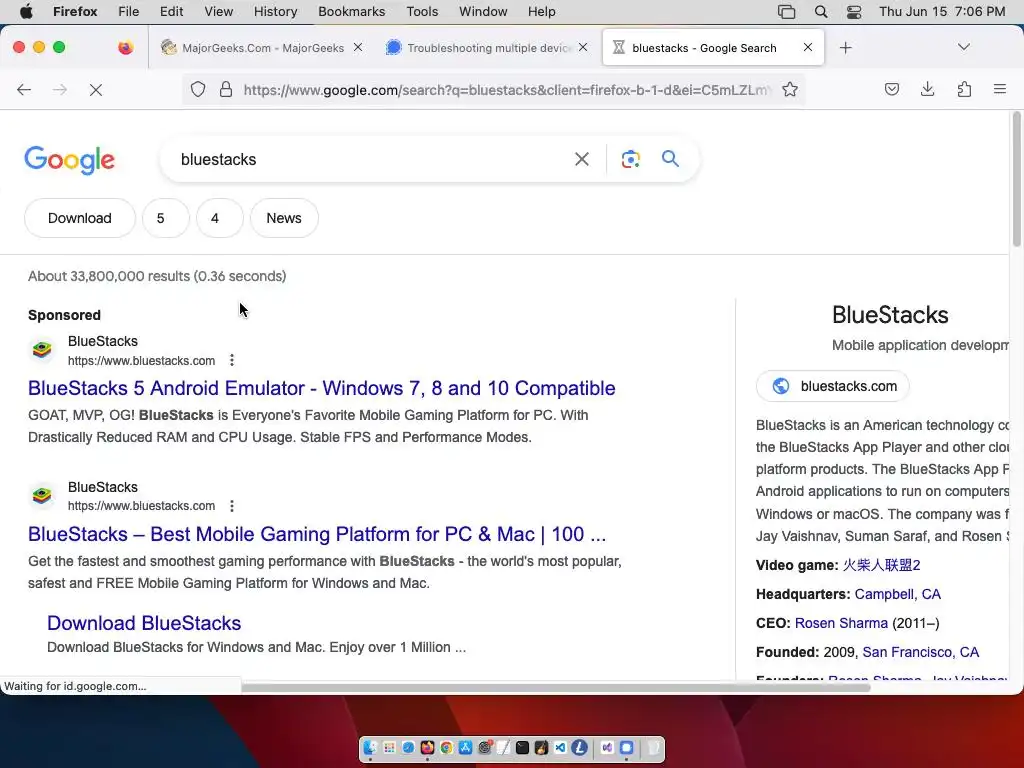Stop the page loading with X button
1024x768 pixels.
[96, 89]
